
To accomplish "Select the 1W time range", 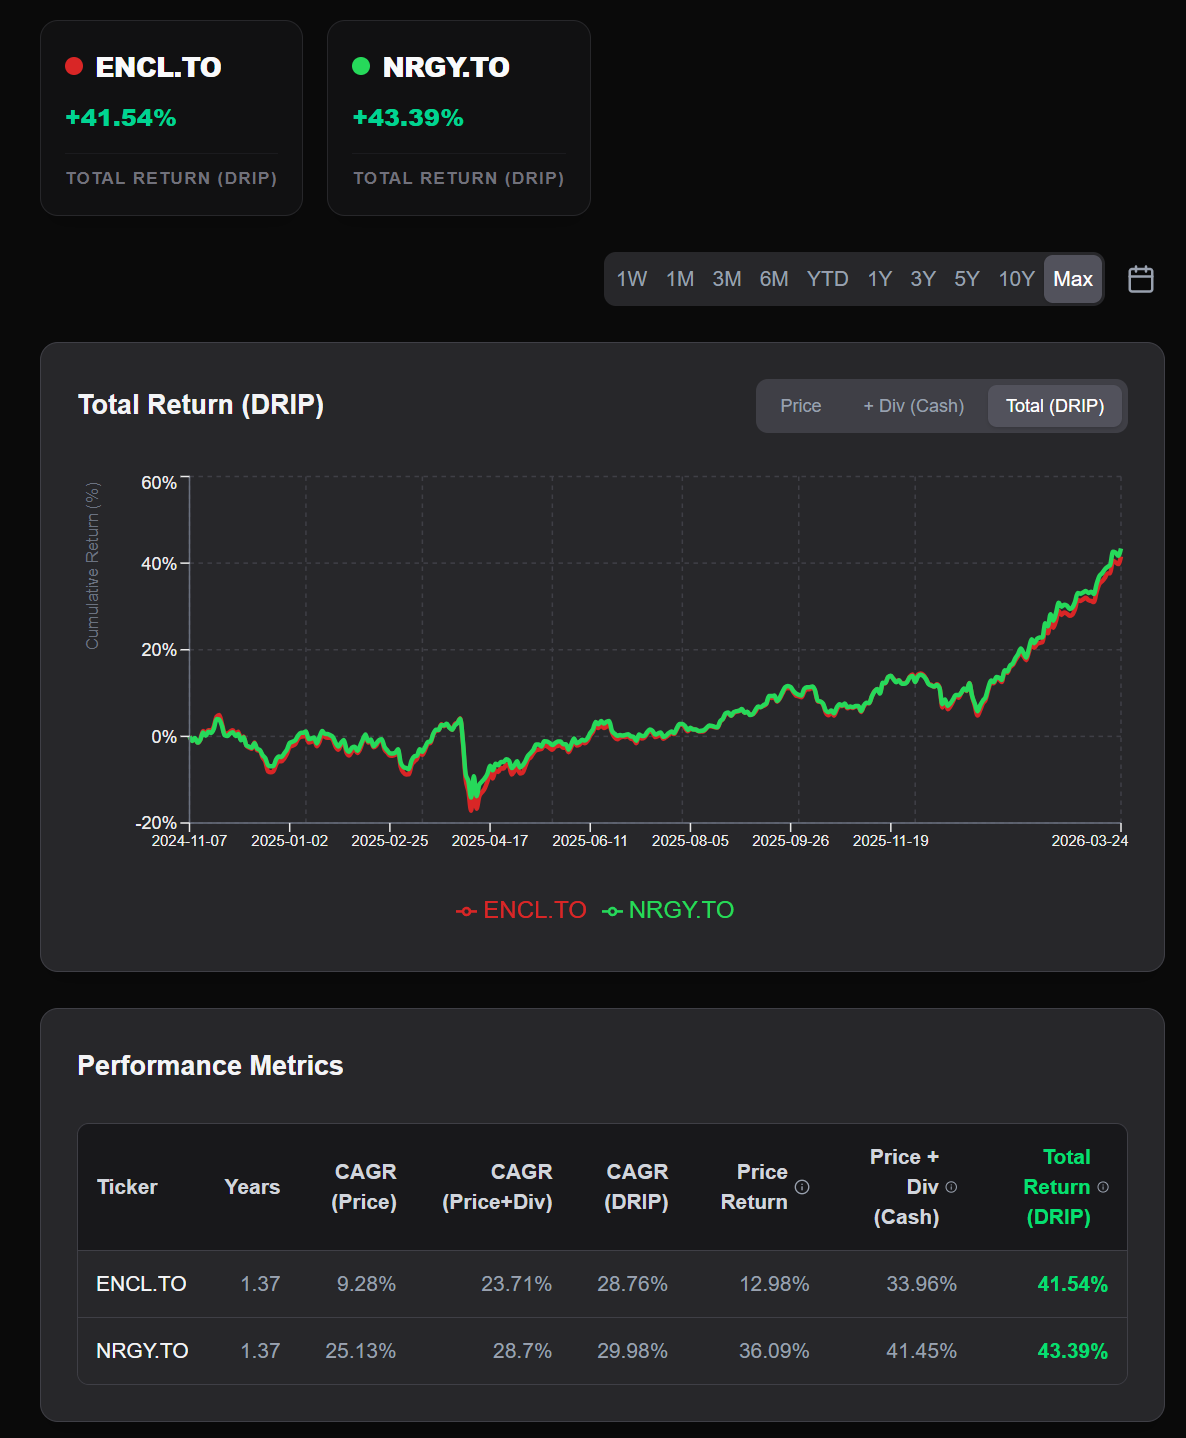I will [631, 279].
